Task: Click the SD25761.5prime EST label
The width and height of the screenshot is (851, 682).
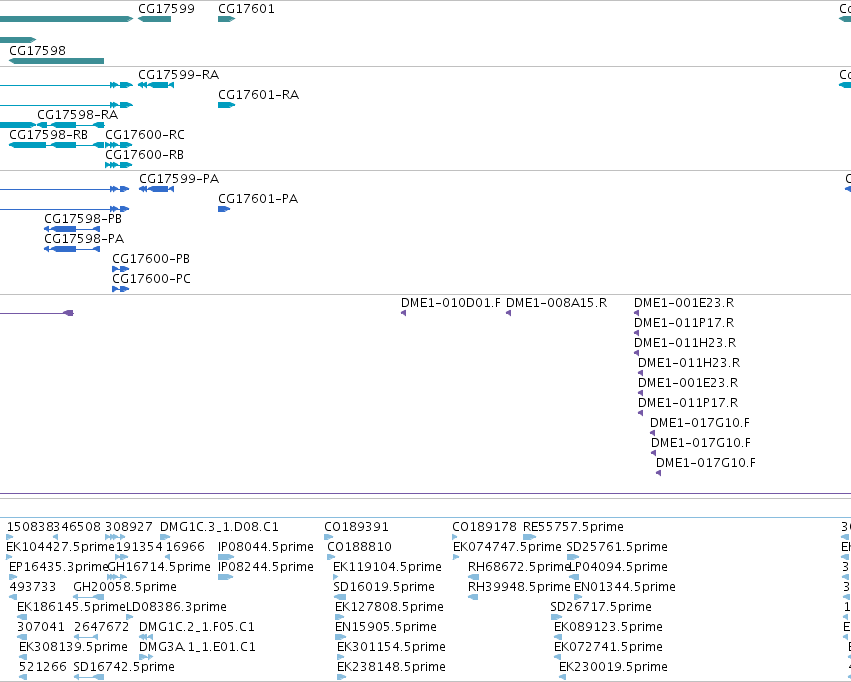Action: [x=617, y=547]
